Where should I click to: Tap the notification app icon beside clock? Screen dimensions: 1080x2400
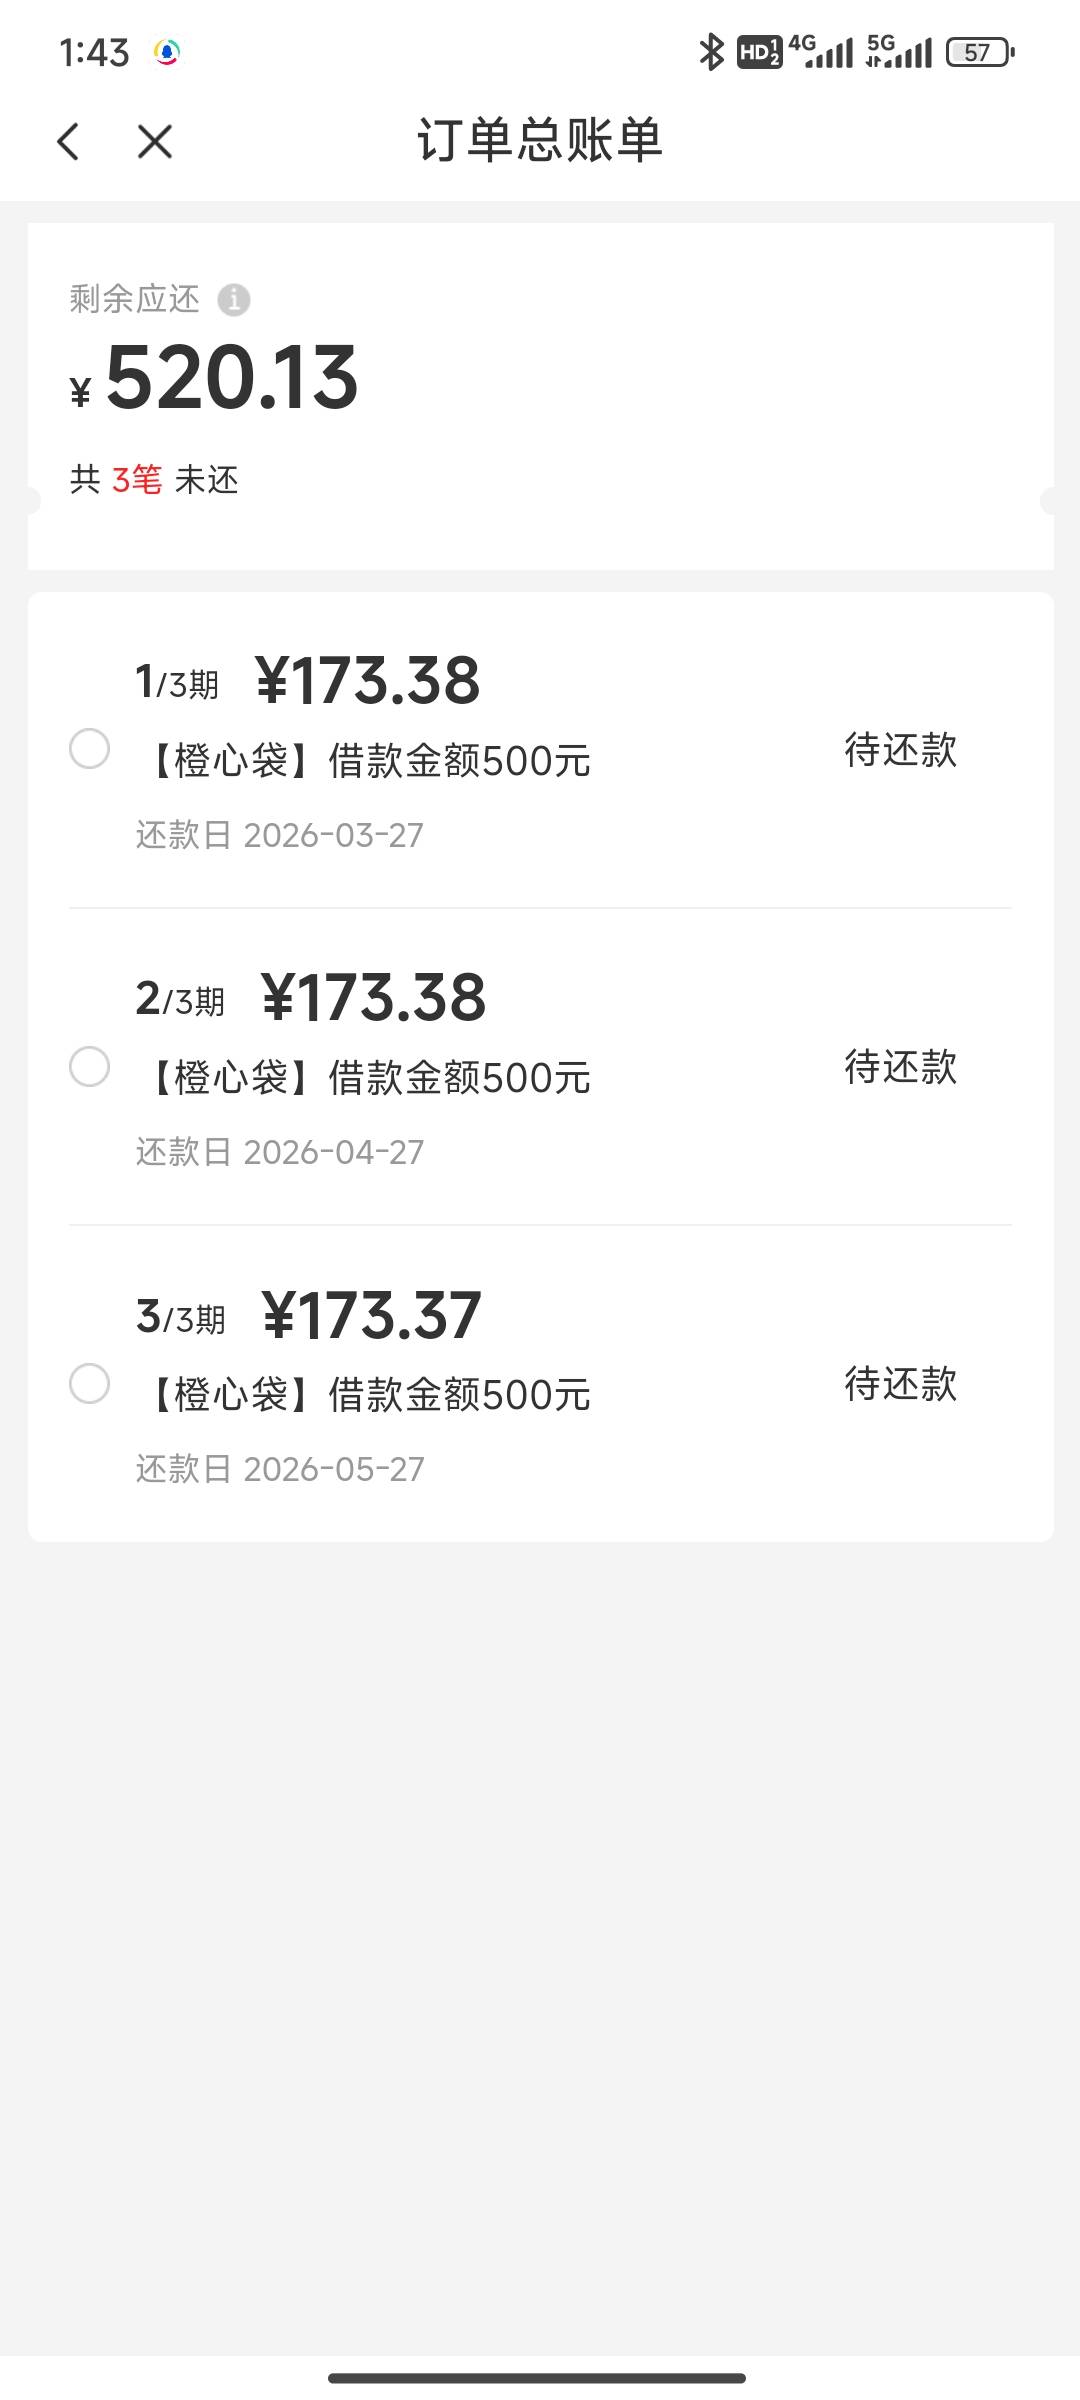[167, 52]
